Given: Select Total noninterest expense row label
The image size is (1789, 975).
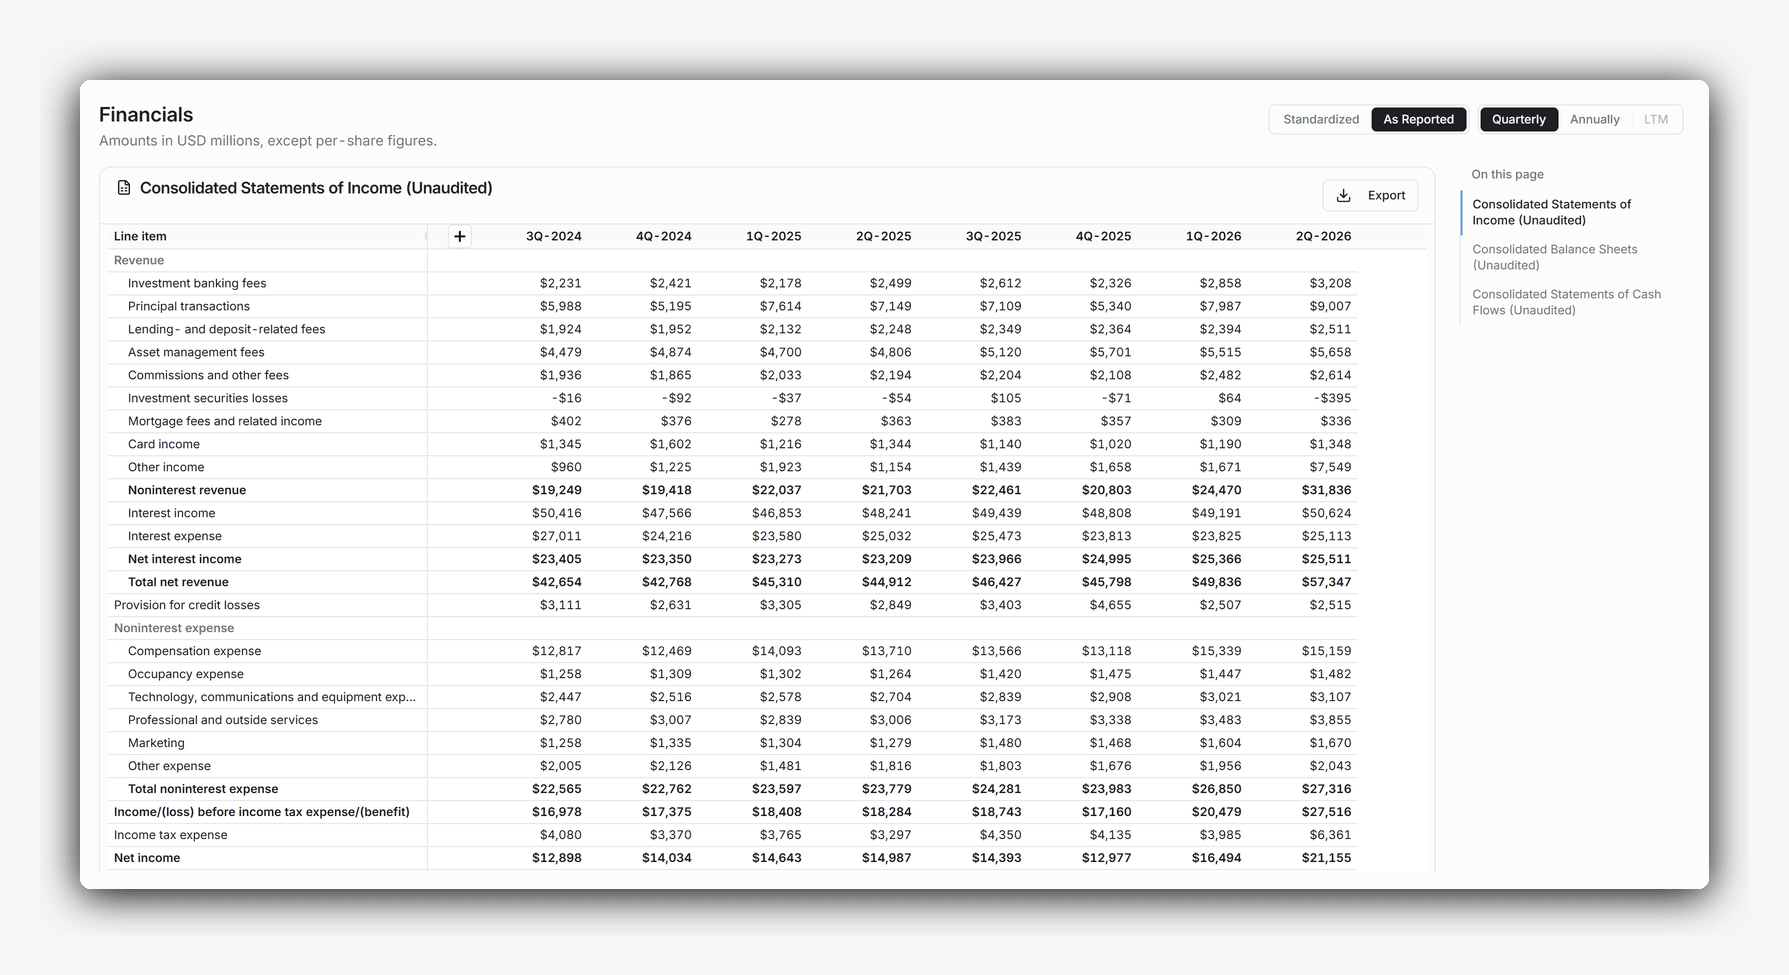Looking at the screenshot, I should point(203,789).
